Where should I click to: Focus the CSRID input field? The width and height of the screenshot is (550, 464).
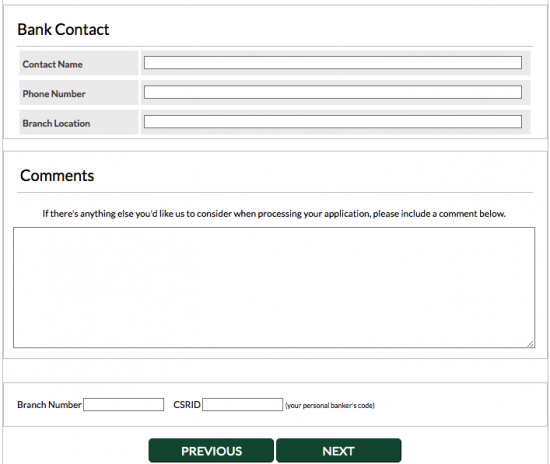pos(242,404)
